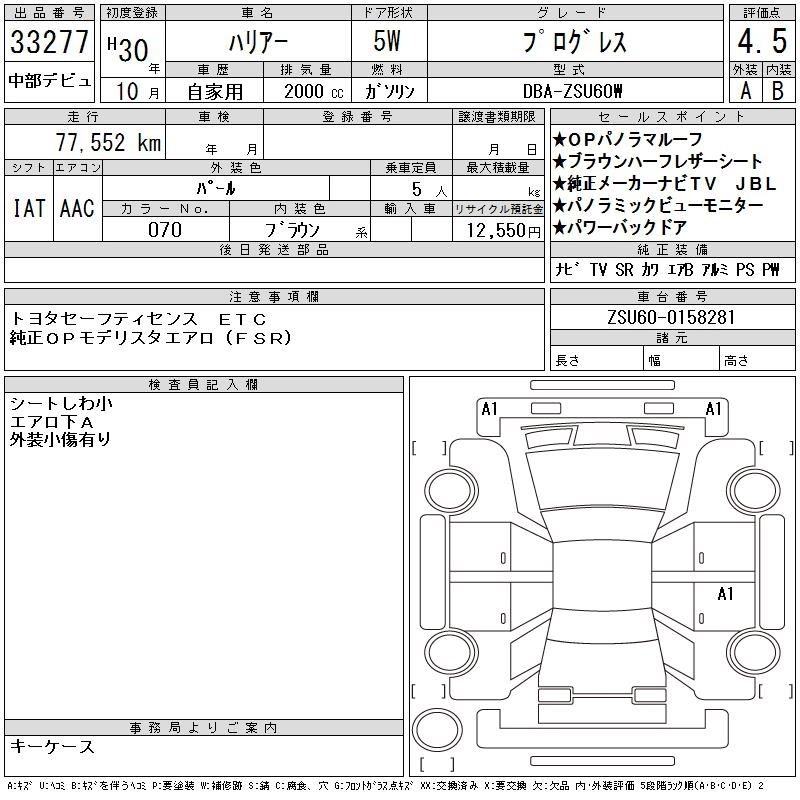Click the grade プログレス
This screenshot has width=800, height=800.
(x=575, y=42)
